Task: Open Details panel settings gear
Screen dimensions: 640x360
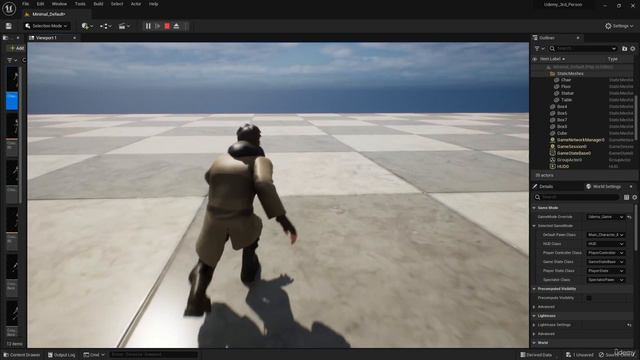Action: click(x=635, y=197)
